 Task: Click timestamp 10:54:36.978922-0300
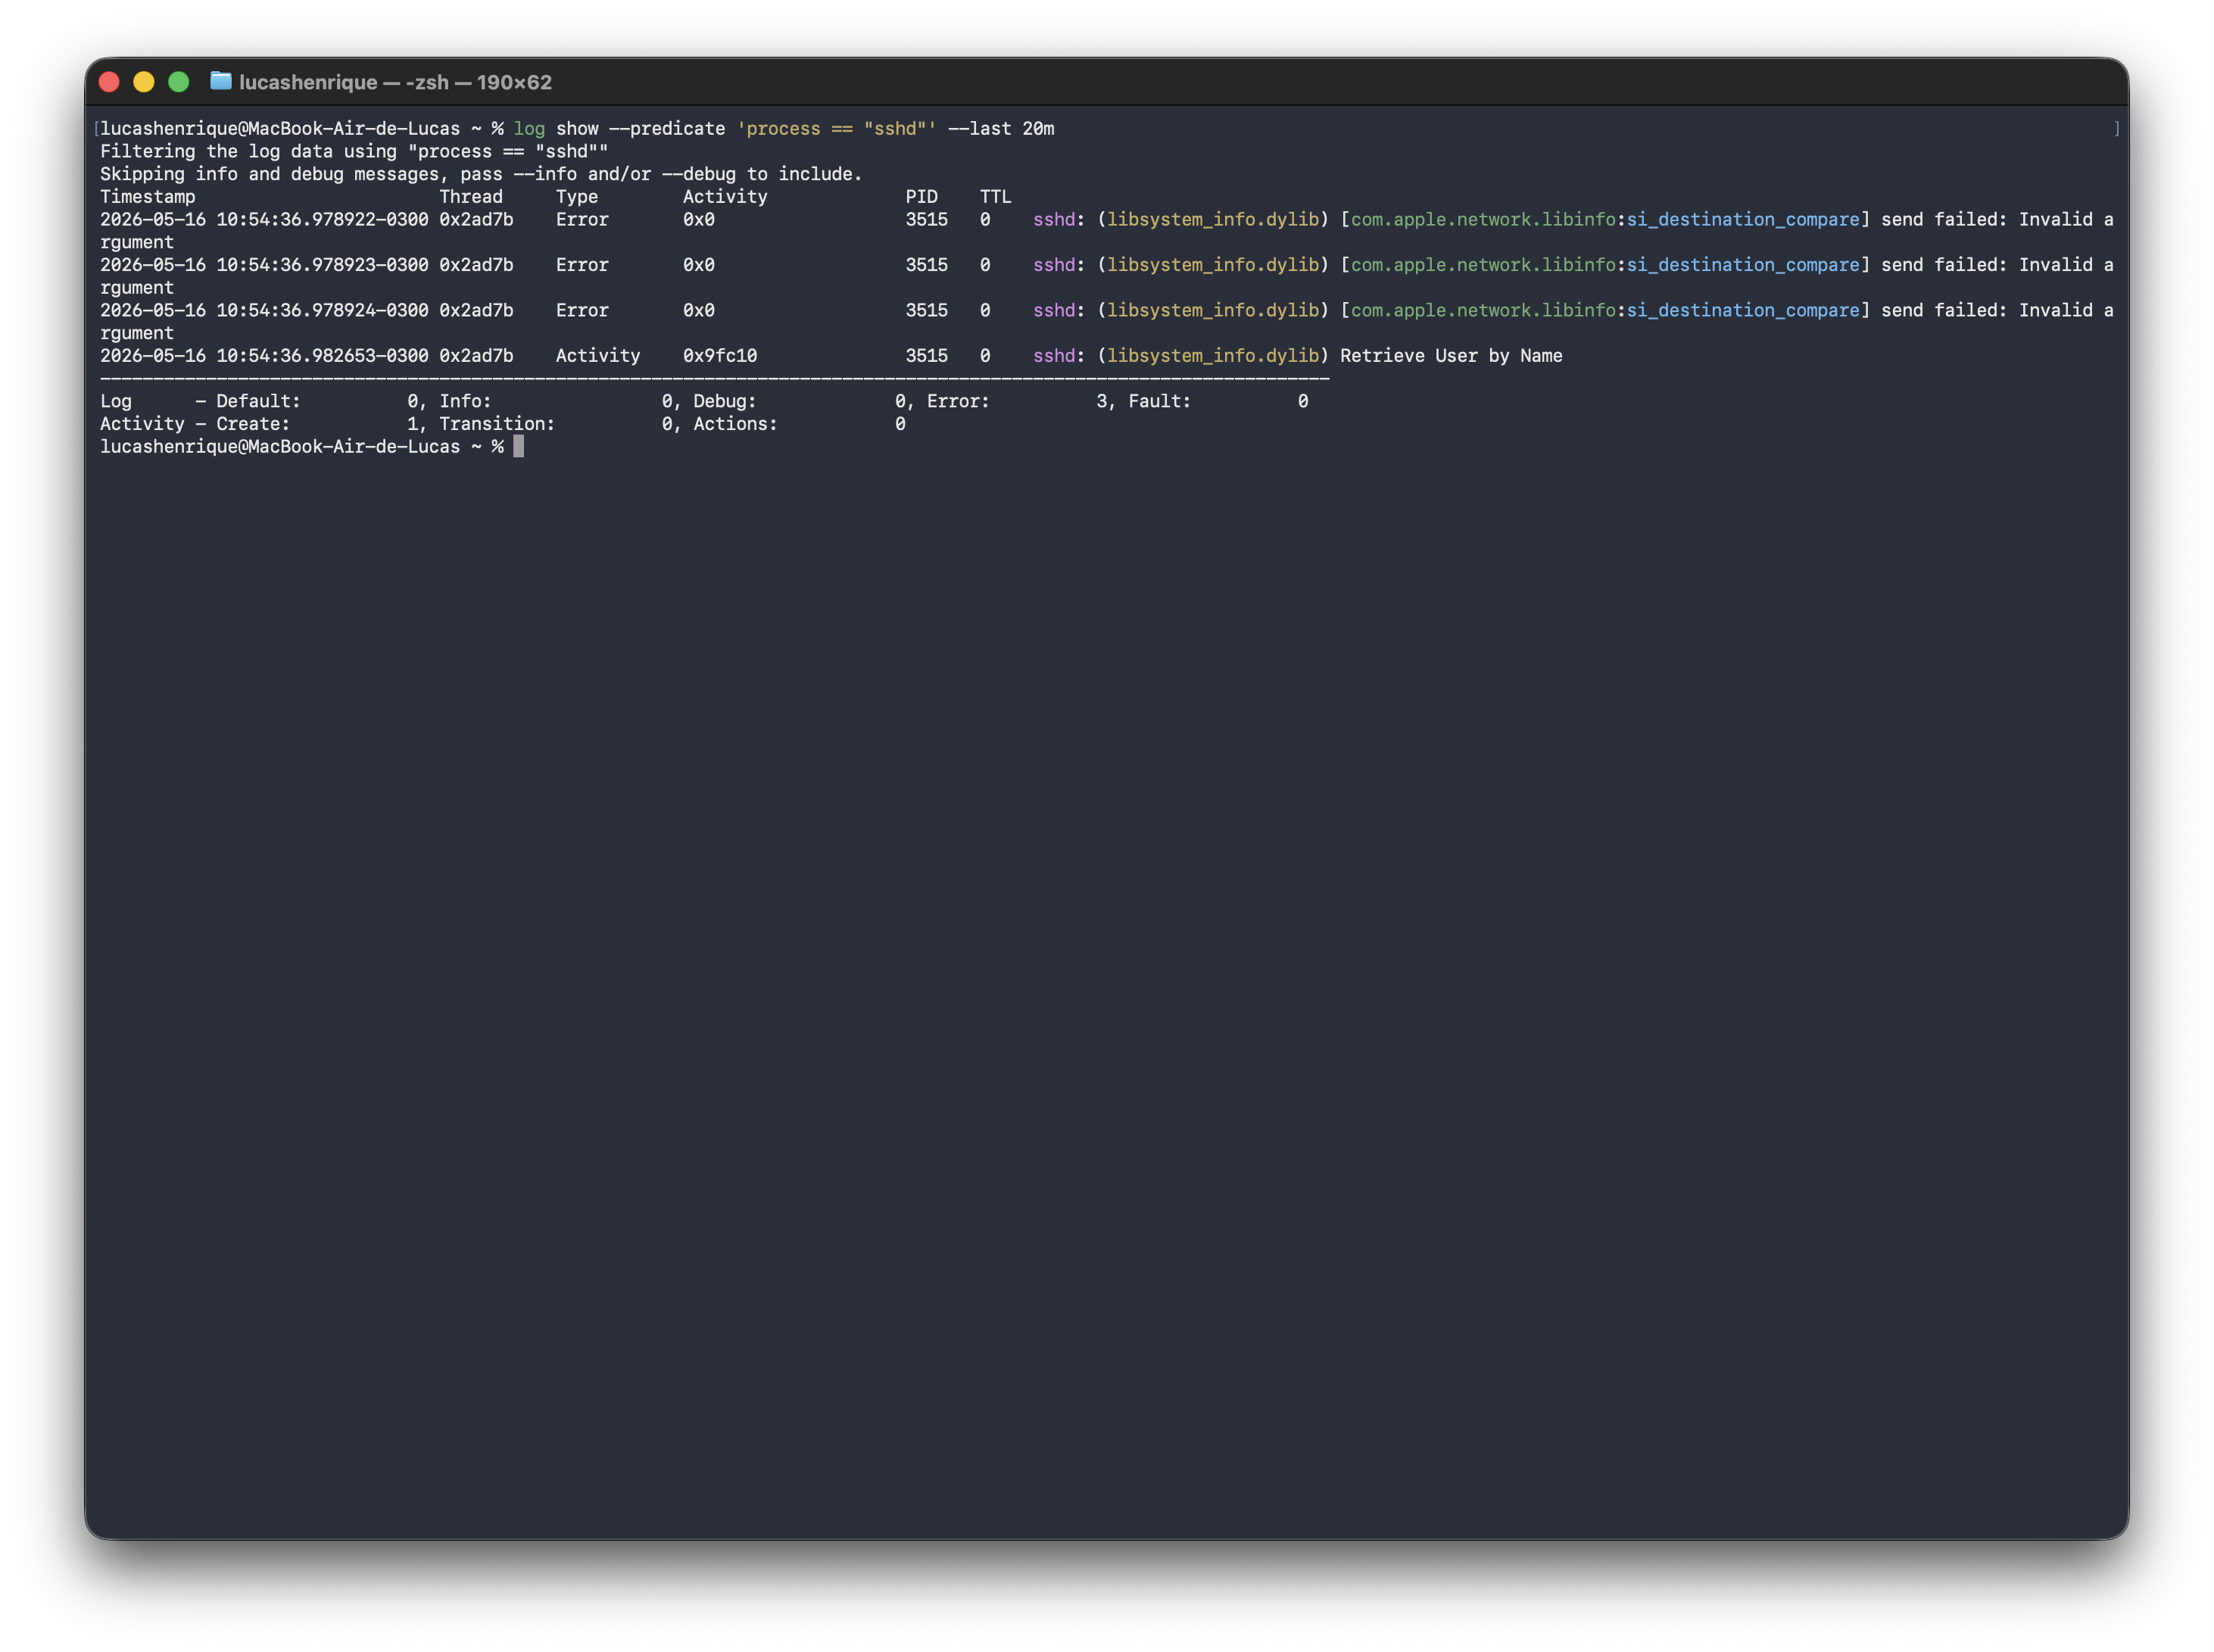pyautogui.click(x=322, y=219)
